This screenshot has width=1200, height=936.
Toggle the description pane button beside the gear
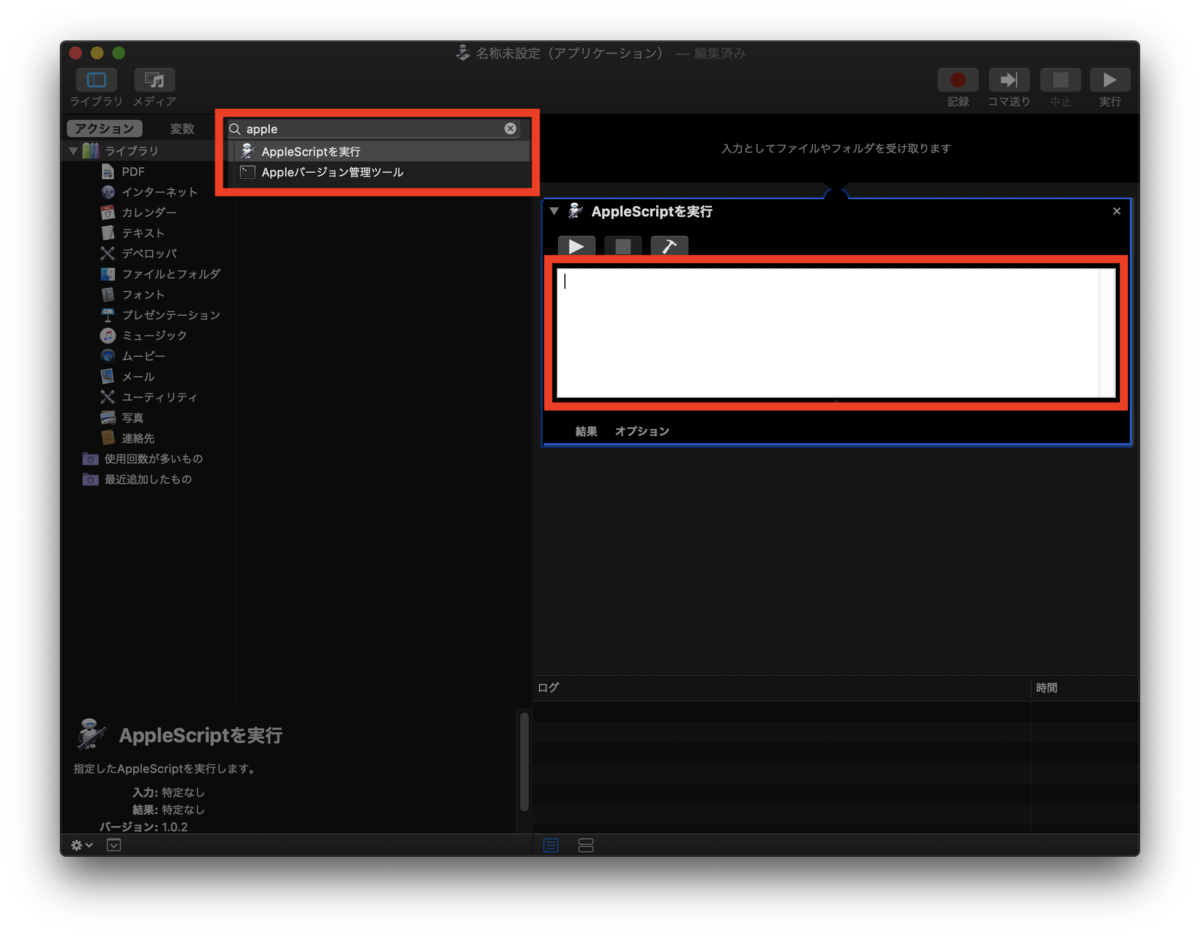pos(113,845)
